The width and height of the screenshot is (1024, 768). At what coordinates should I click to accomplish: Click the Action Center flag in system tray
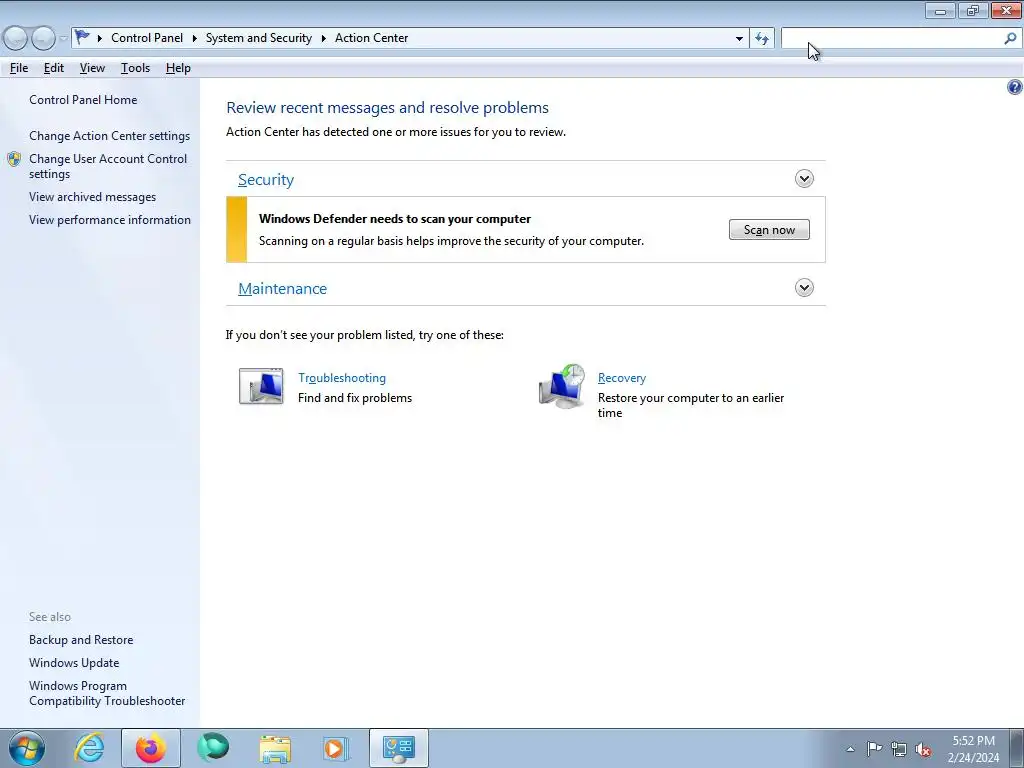(x=874, y=749)
